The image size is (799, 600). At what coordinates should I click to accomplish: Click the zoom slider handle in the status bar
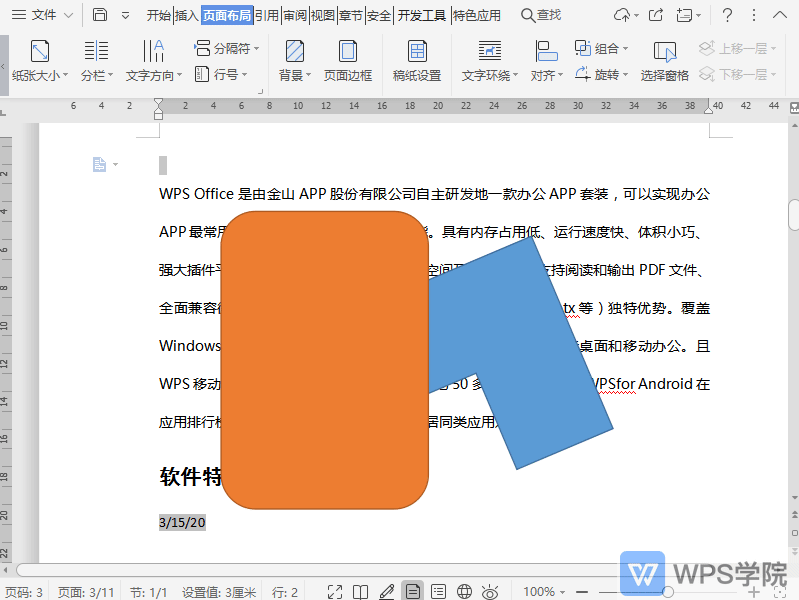coord(668,591)
